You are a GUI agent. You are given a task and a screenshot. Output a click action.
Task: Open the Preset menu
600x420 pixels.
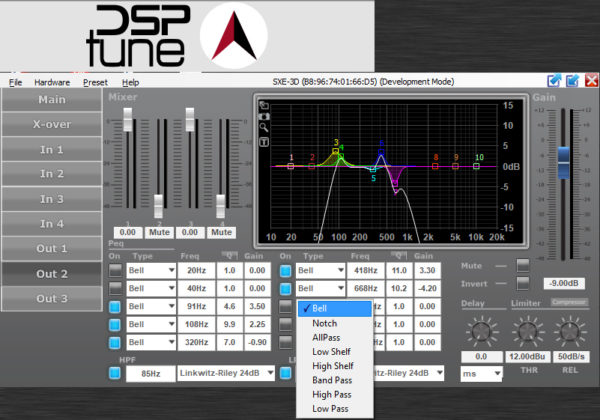(96, 82)
